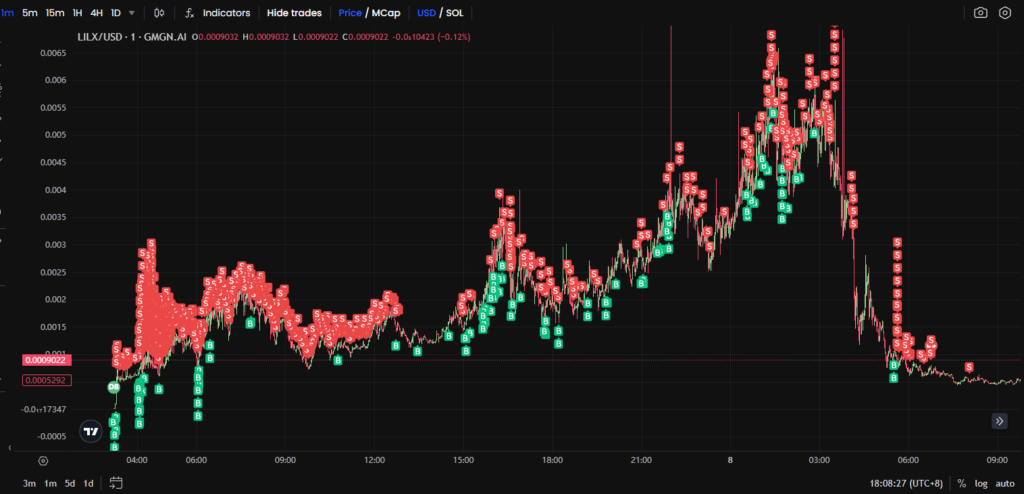The height and width of the screenshot is (494, 1024).
Task: Switch chart to MCap view
Action: point(386,13)
